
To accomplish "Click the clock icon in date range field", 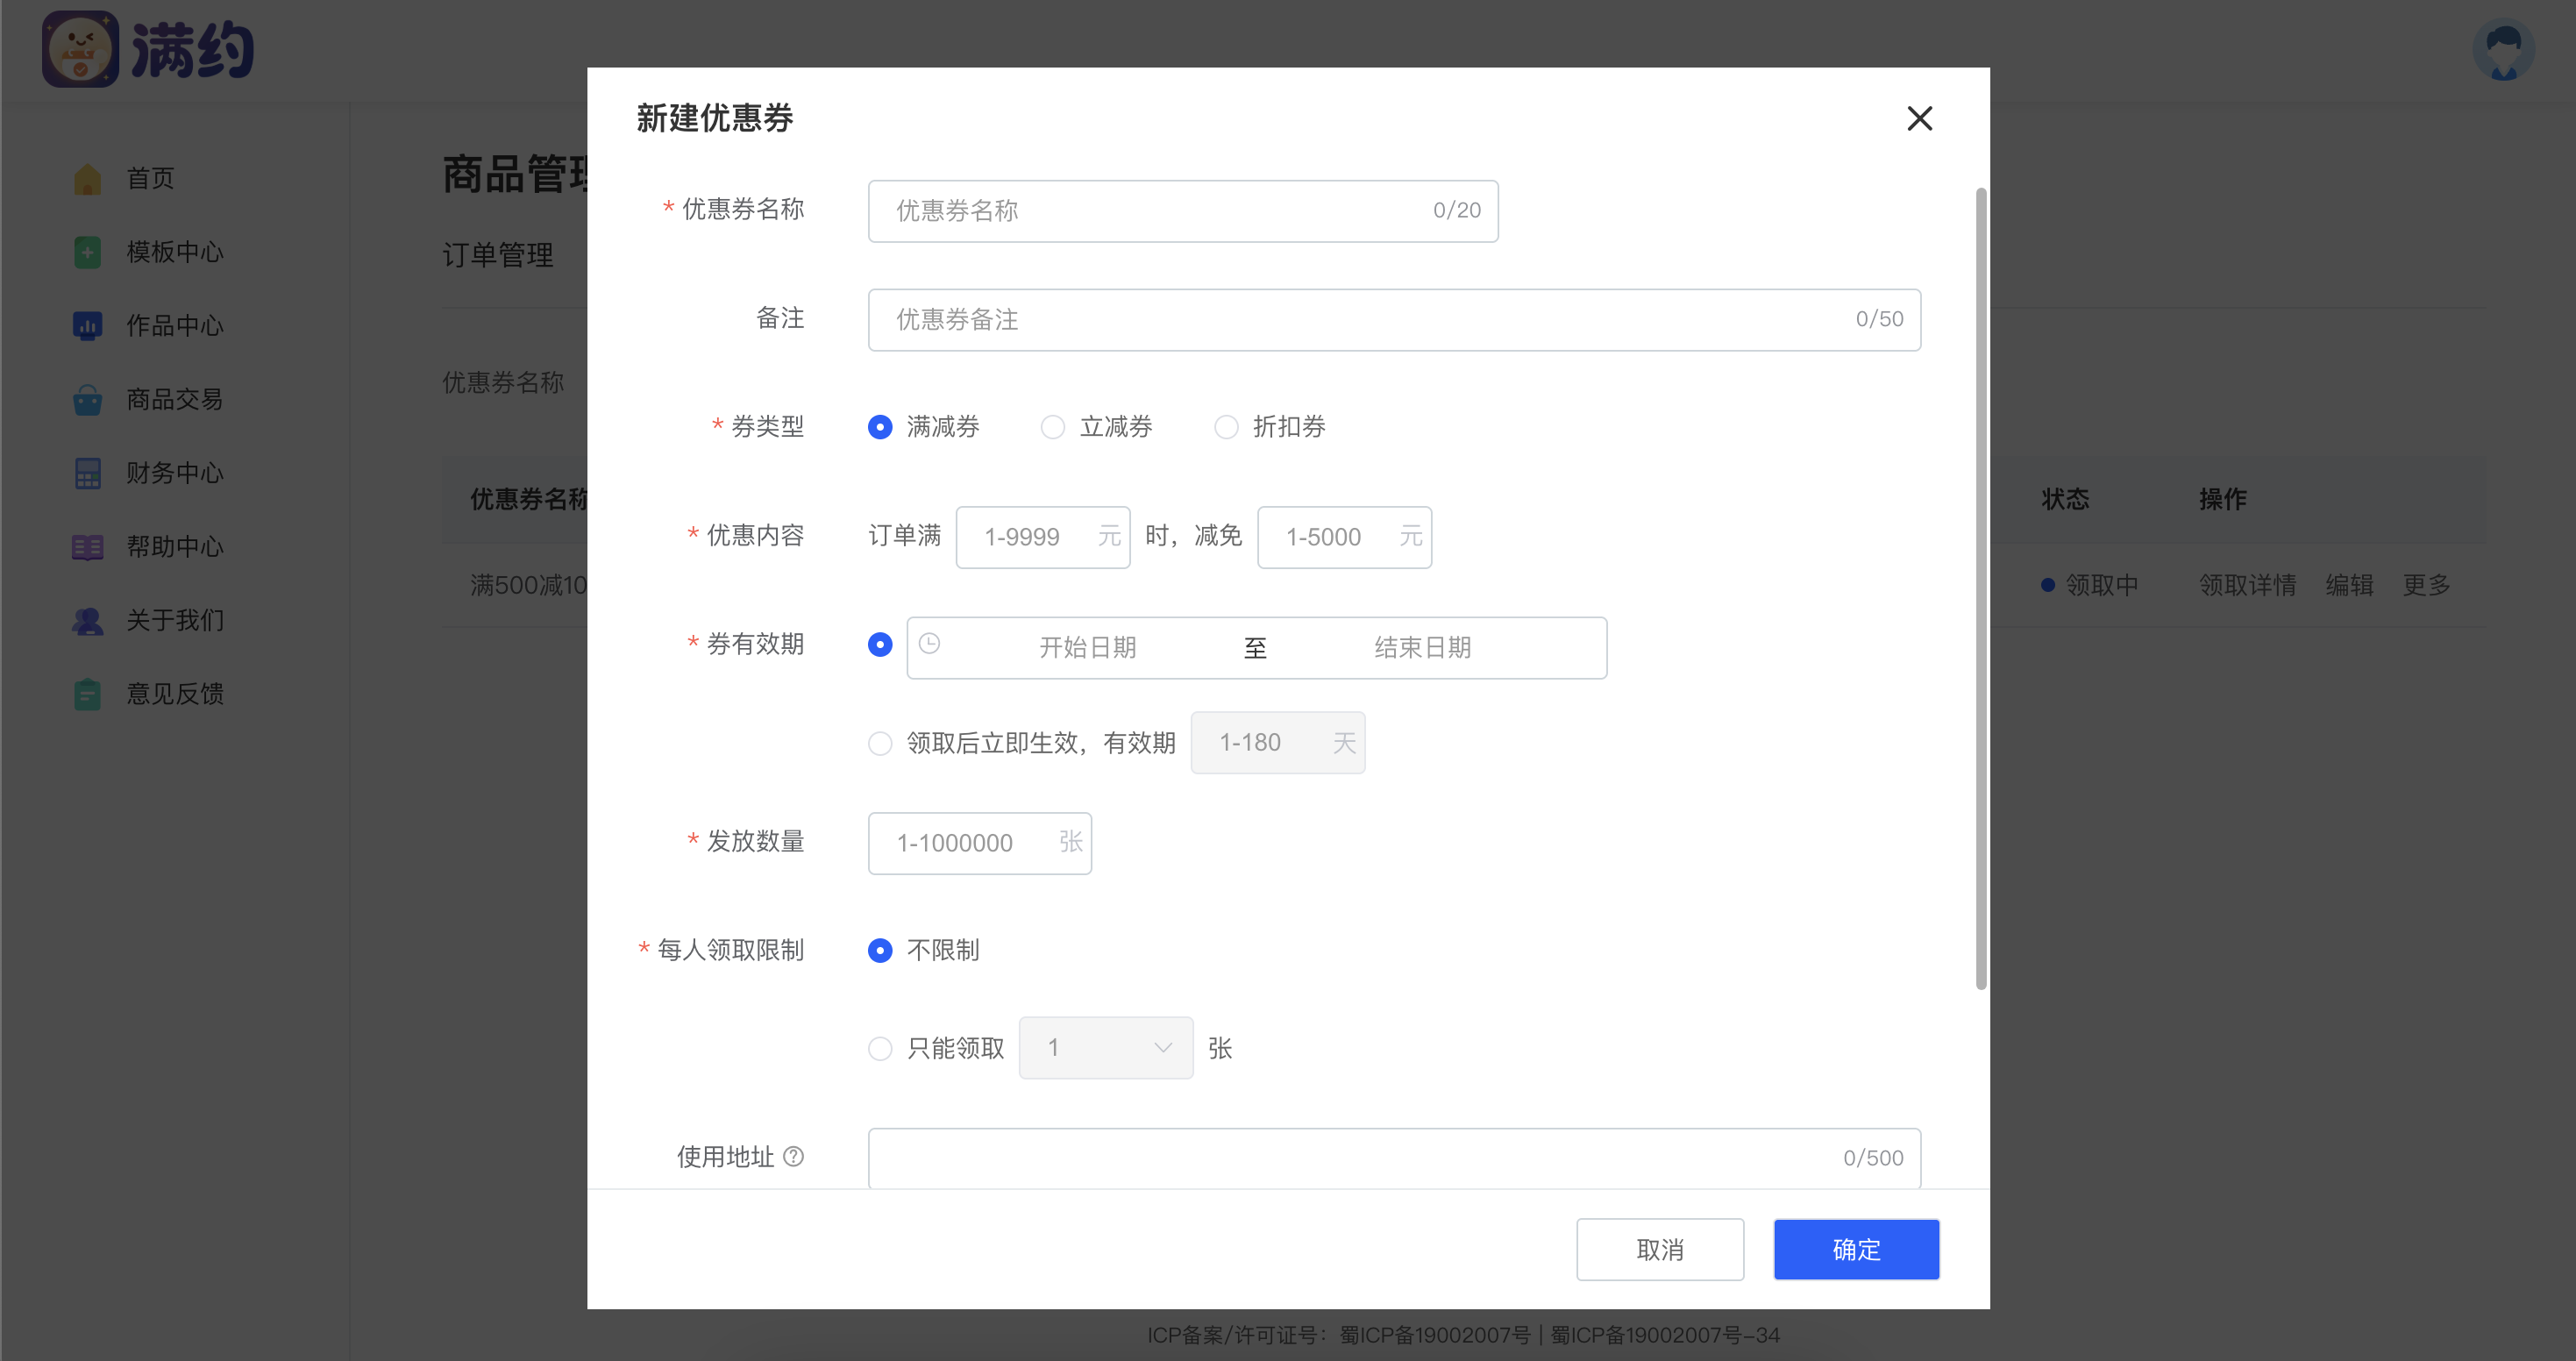I will click(929, 644).
